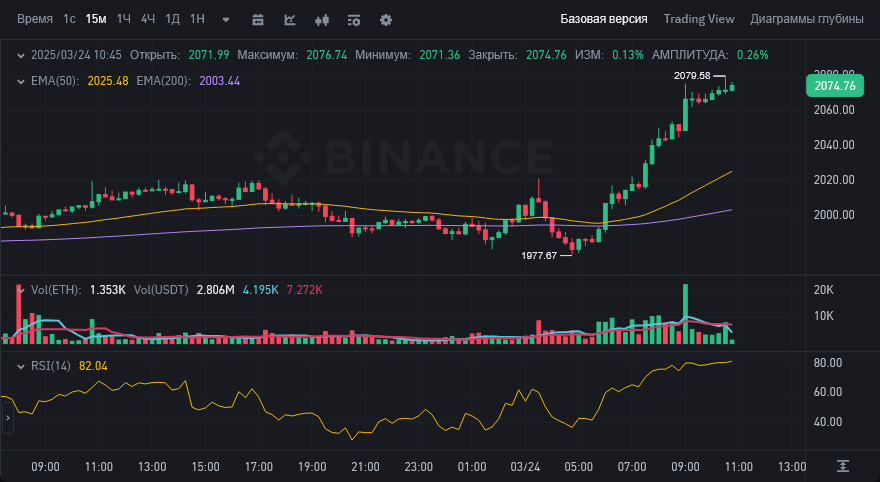Click the Минимум value 2071.36

(x=439, y=55)
